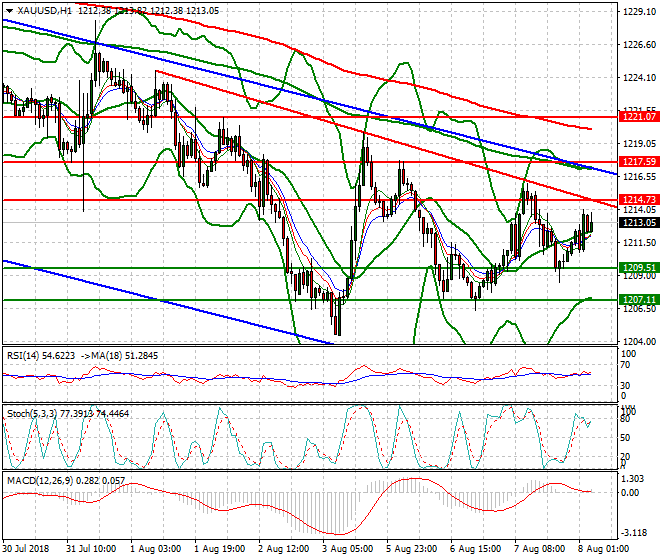The width and height of the screenshot is (660, 560).
Task: Click the 7 Aug 08:00 time label
Action: [x=540, y=549]
